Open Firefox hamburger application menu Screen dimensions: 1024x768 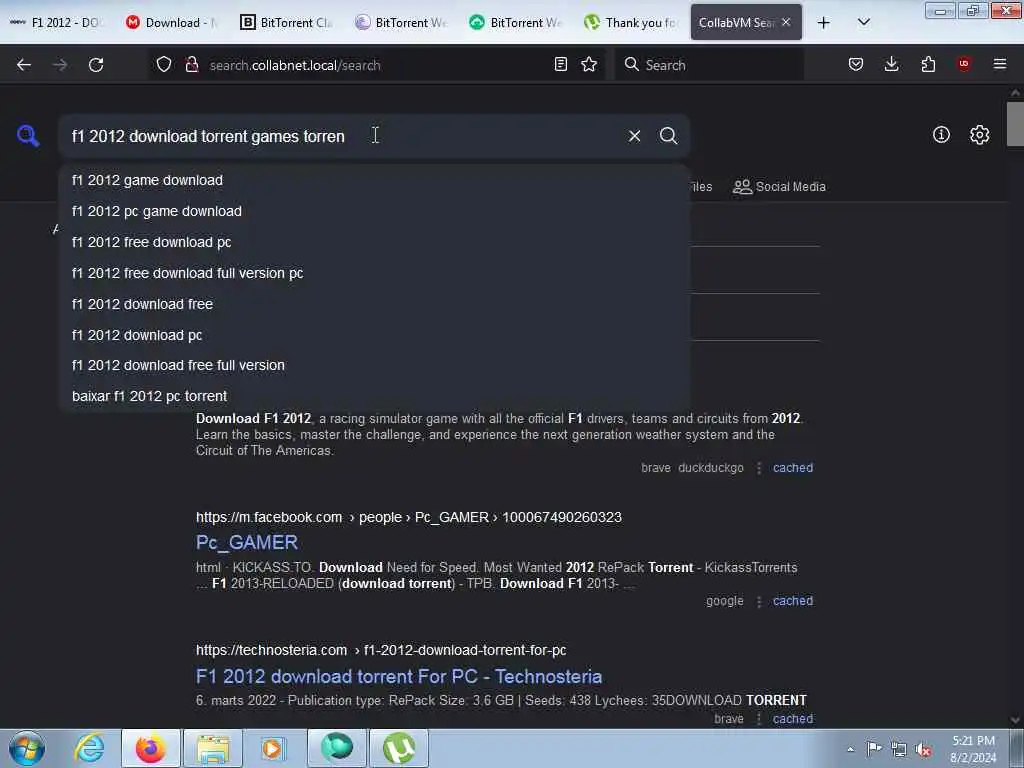tap(1000, 64)
